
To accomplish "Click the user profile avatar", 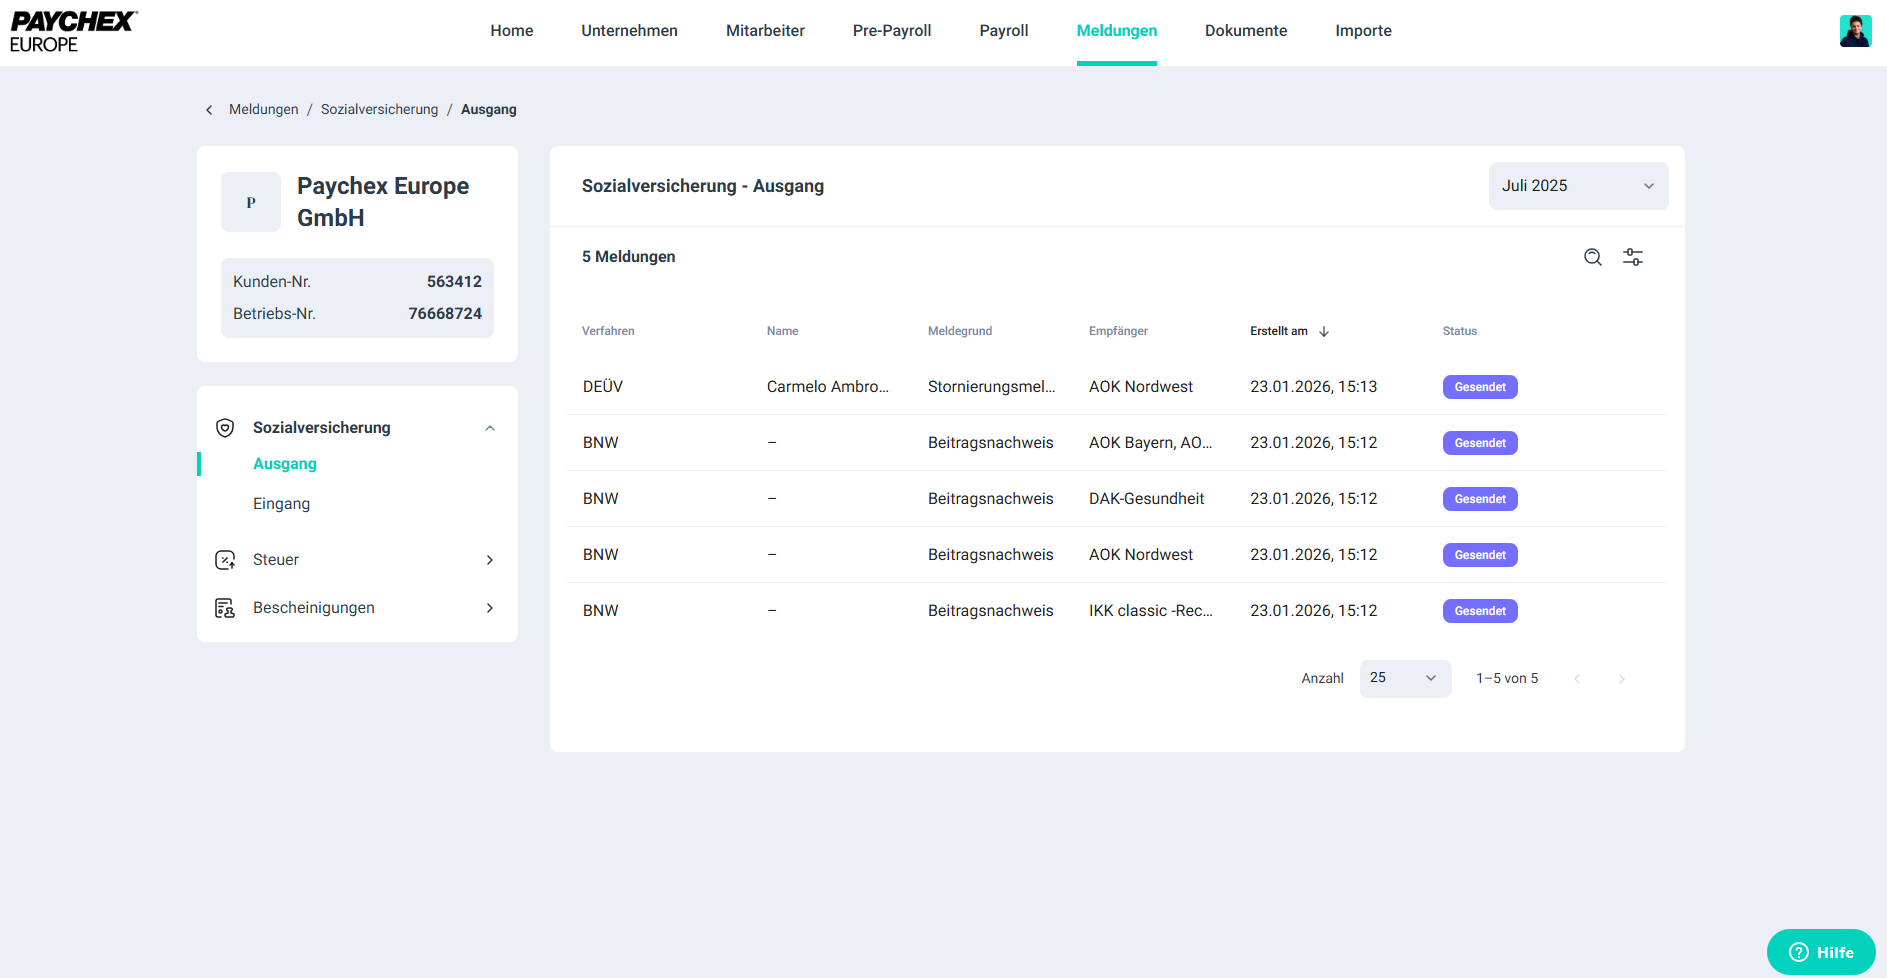I will click(x=1855, y=31).
